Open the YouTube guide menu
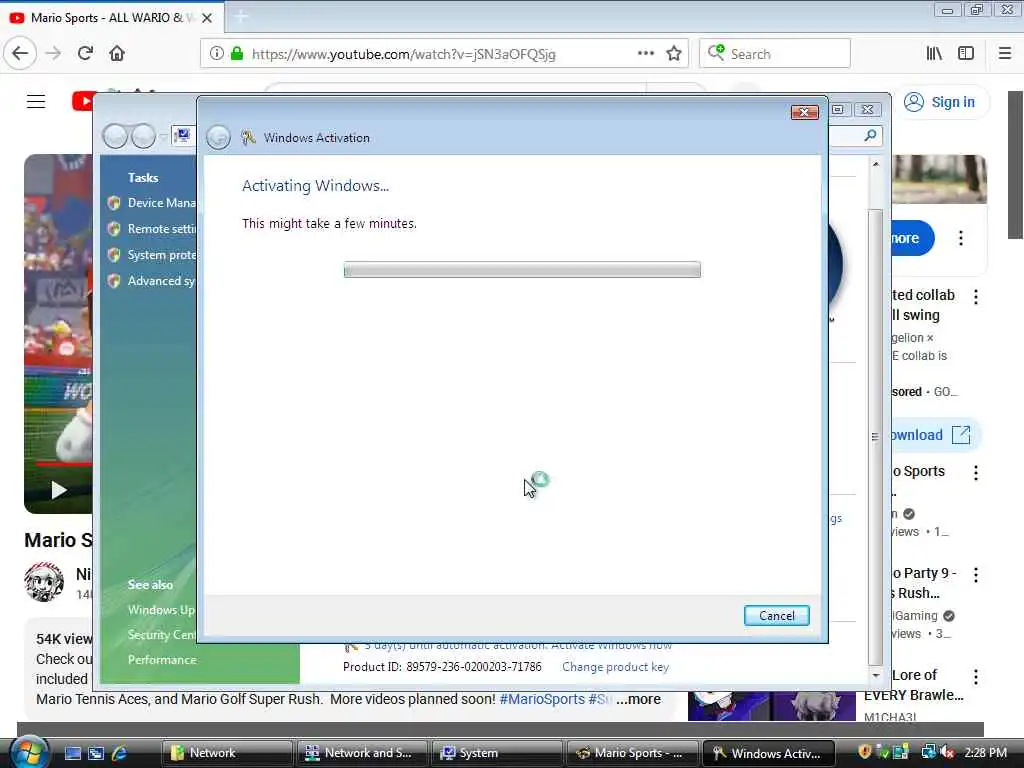This screenshot has height=768, width=1024. 36,102
